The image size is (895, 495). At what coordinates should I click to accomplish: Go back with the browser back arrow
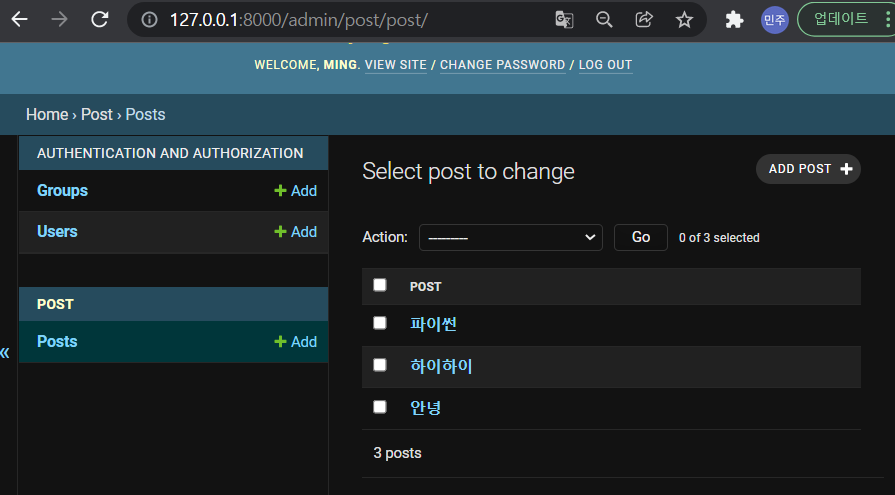click(x=20, y=19)
